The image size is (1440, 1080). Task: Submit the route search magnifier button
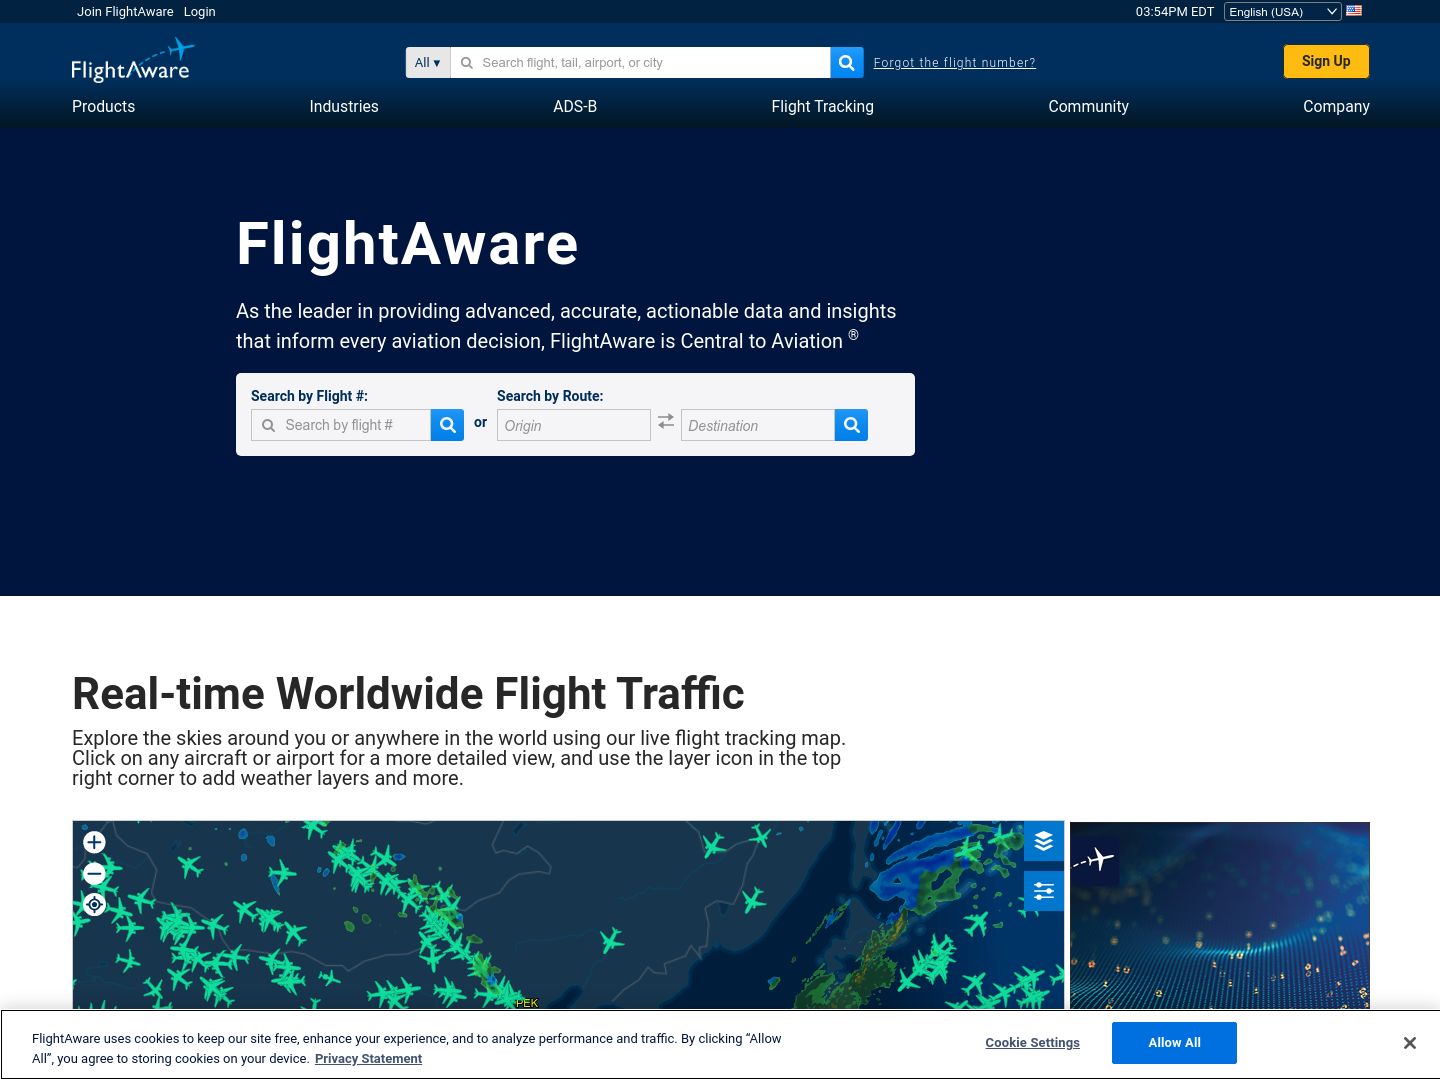point(851,425)
